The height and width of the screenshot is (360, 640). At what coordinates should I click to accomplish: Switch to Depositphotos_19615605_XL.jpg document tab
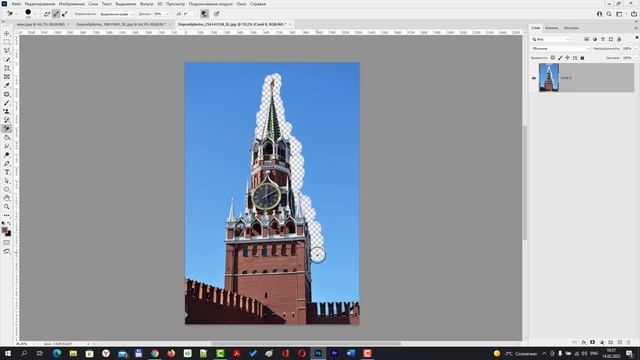coord(121,24)
